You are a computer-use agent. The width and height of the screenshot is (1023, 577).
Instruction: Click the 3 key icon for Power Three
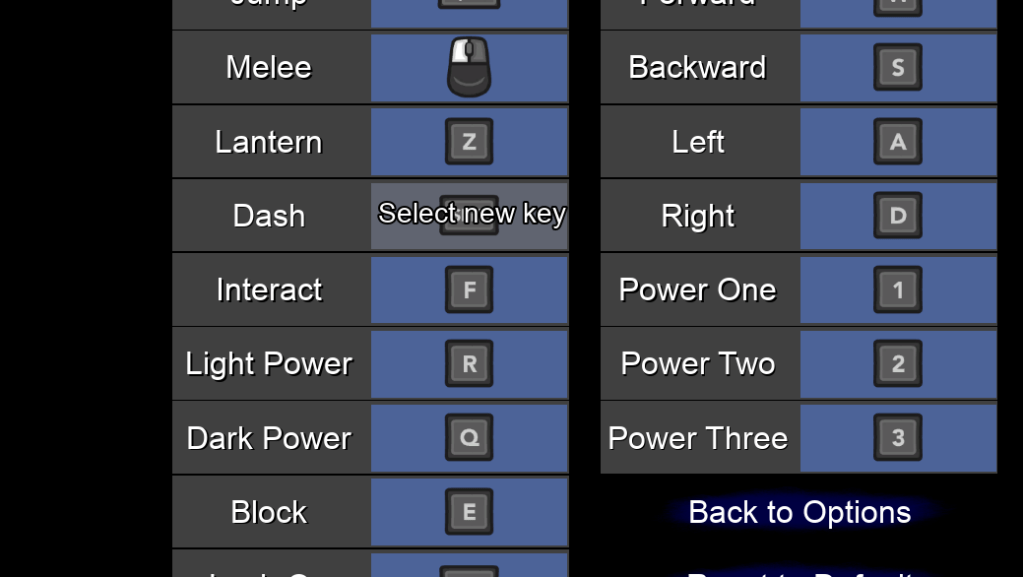click(897, 438)
